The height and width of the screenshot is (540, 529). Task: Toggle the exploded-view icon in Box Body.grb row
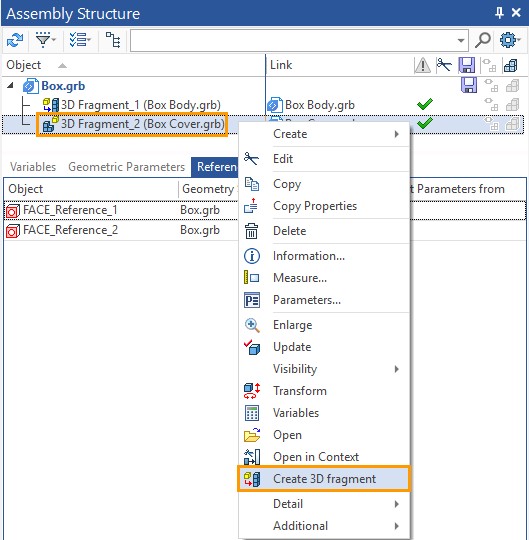(x=490, y=104)
